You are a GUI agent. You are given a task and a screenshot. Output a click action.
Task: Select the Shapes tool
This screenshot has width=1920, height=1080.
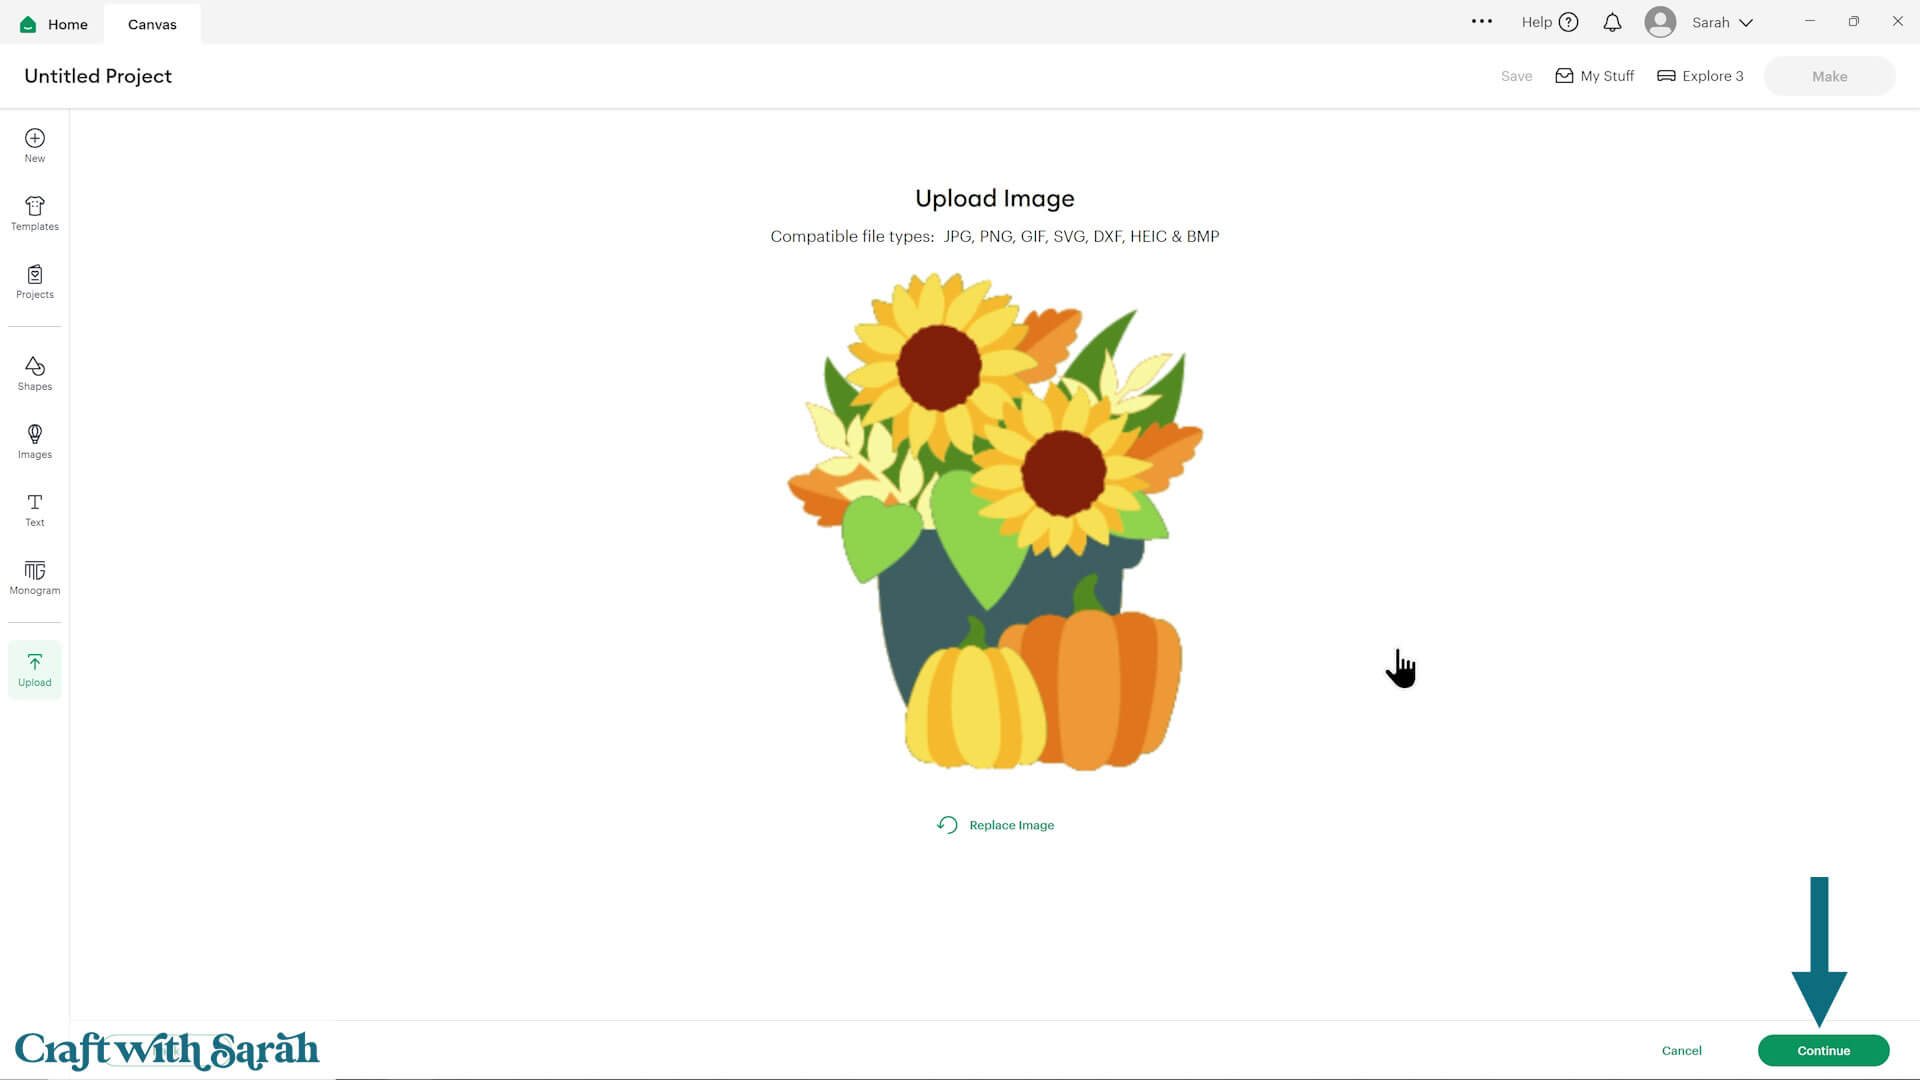pos(35,373)
